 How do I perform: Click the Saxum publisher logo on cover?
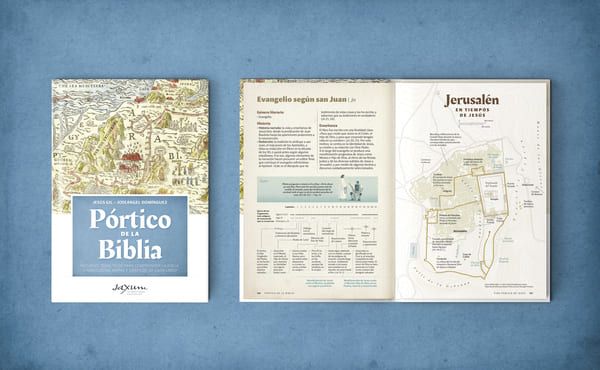130,289
